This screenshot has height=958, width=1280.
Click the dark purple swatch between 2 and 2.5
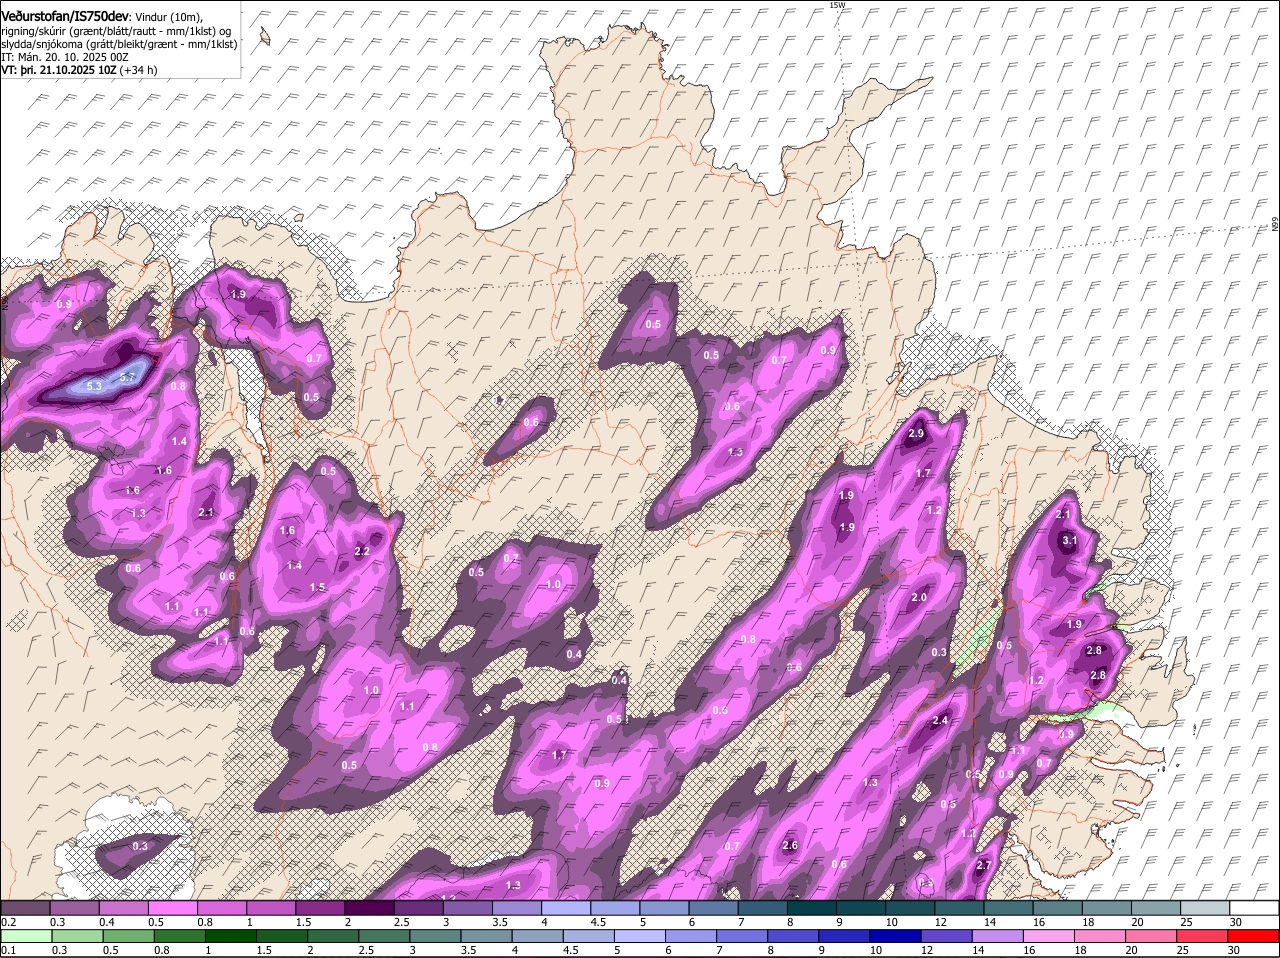pos(370,907)
